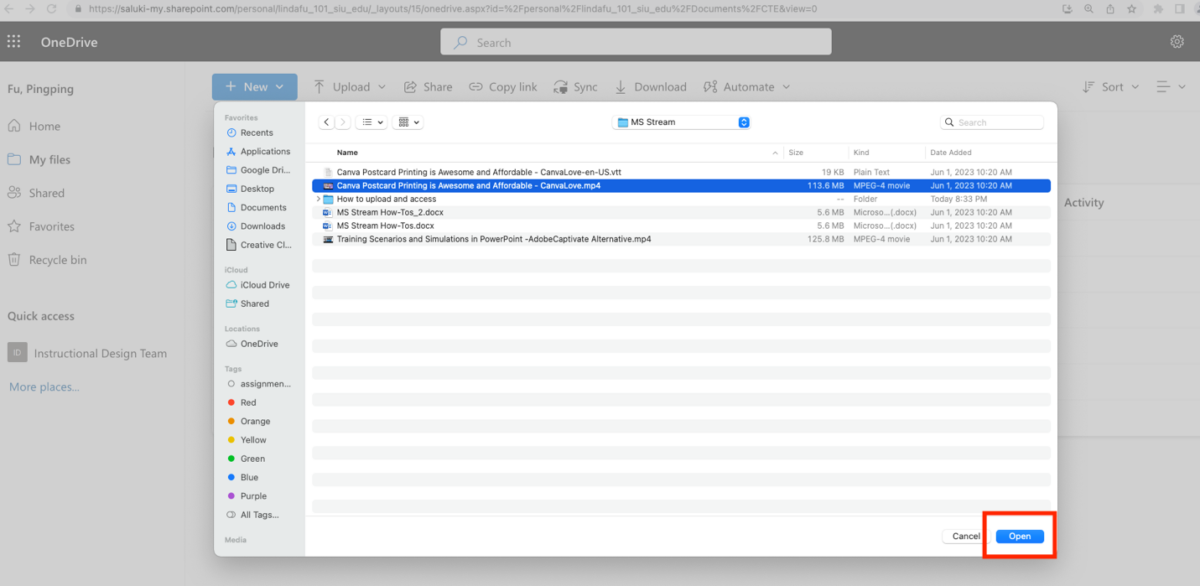
Task: Go back using the browser back arrow
Action: (8, 8)
